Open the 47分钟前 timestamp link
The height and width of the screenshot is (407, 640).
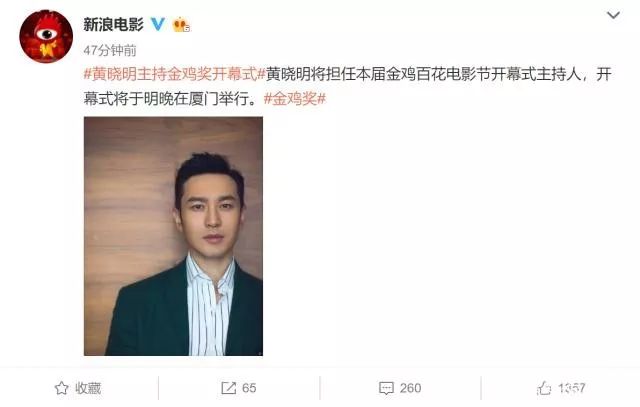tap(110, 50)
